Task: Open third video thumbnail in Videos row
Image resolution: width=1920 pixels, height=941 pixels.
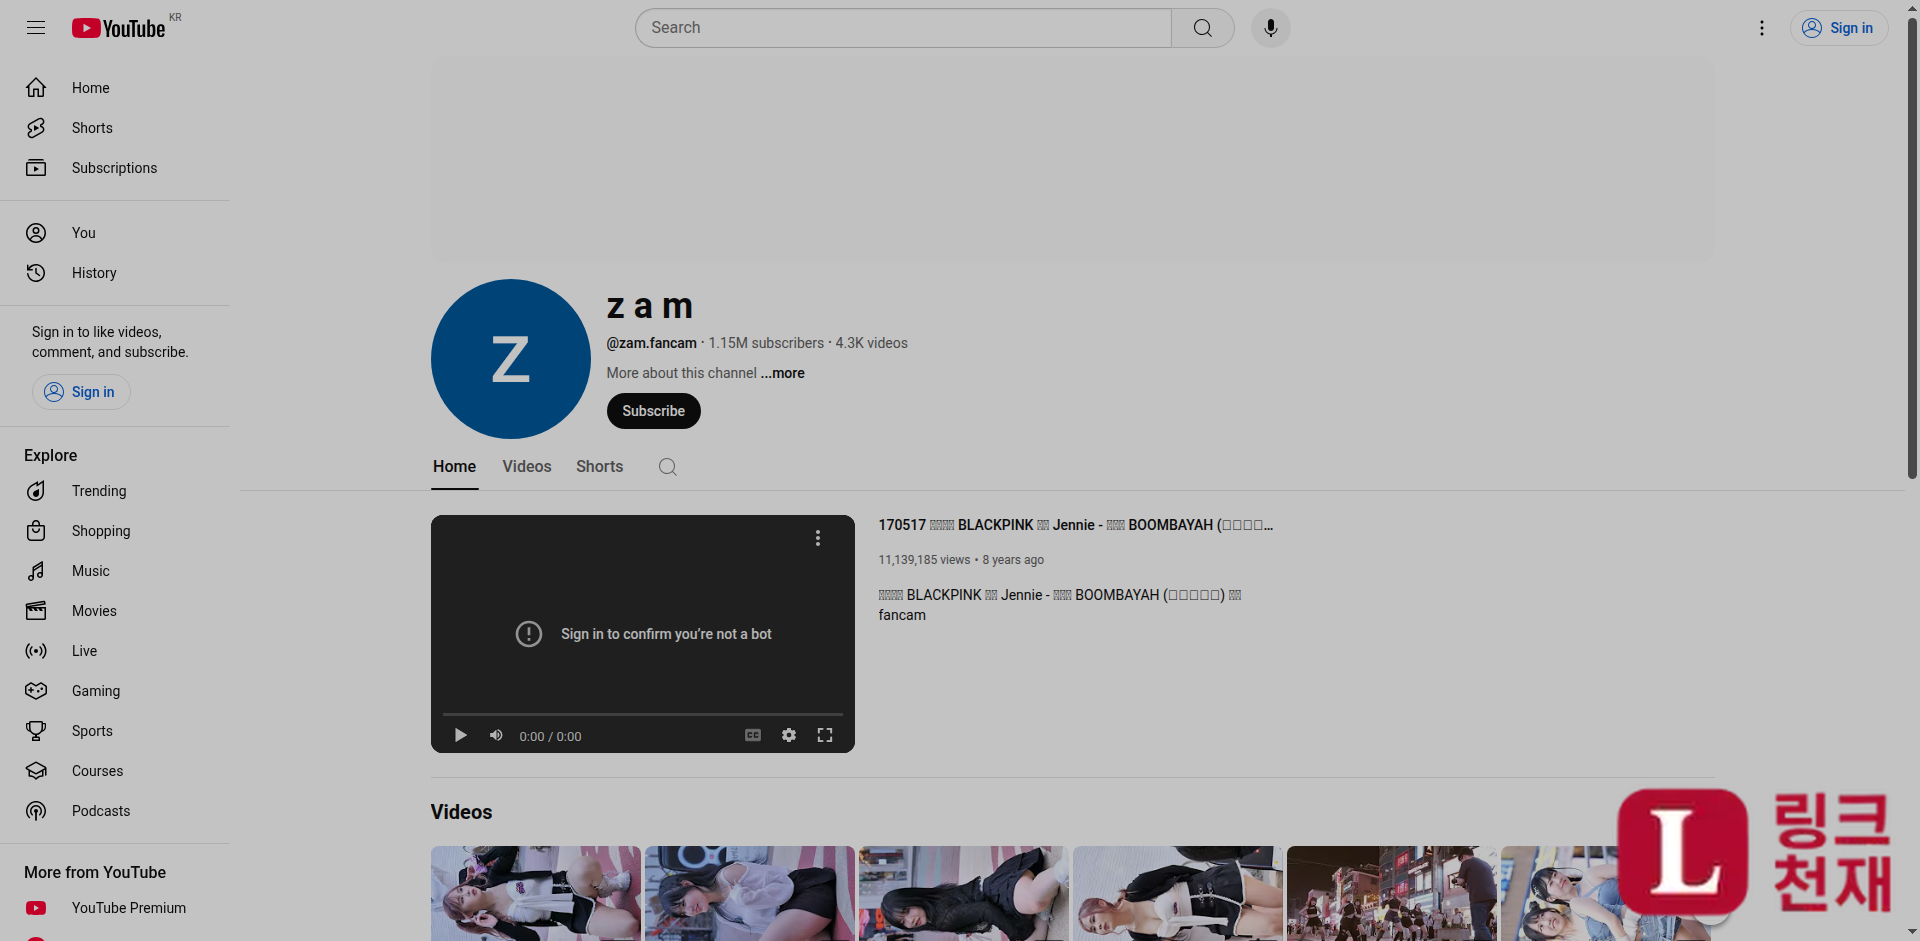Action: click(x=964, y=893)
